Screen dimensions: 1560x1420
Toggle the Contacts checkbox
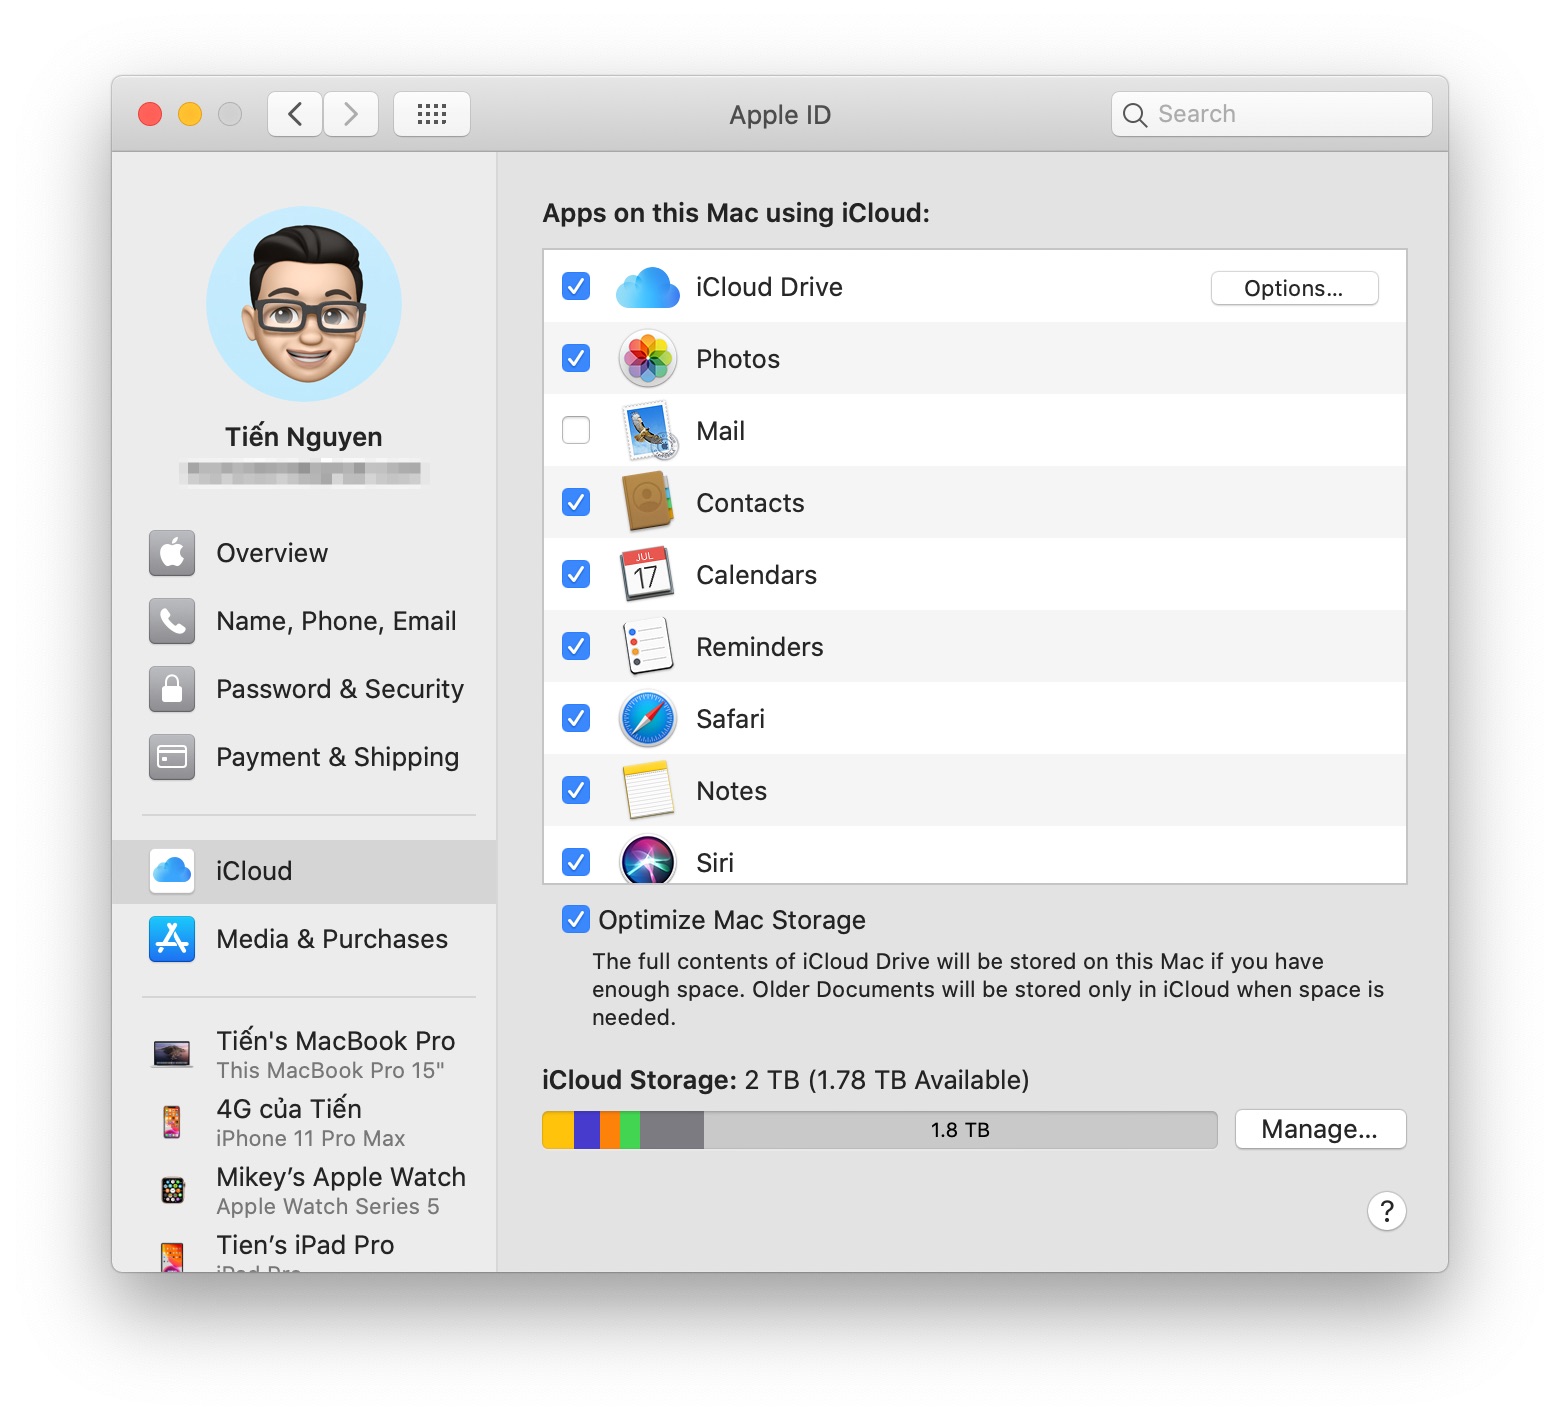(x=576, y=502)
